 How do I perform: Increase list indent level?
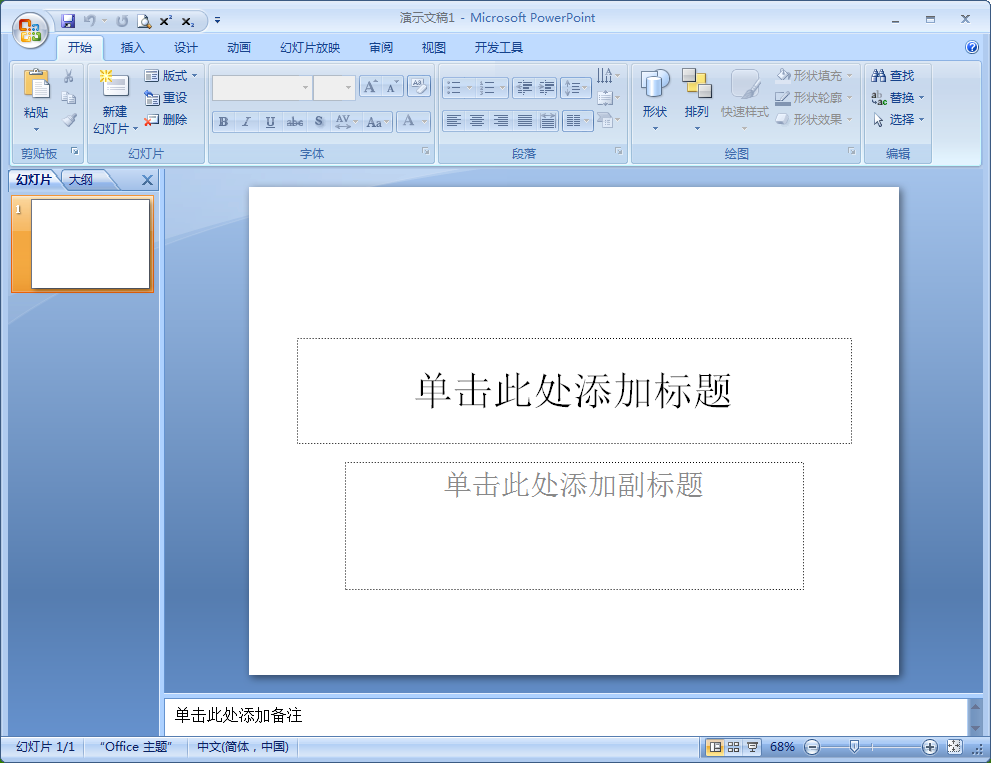point(547,87)
